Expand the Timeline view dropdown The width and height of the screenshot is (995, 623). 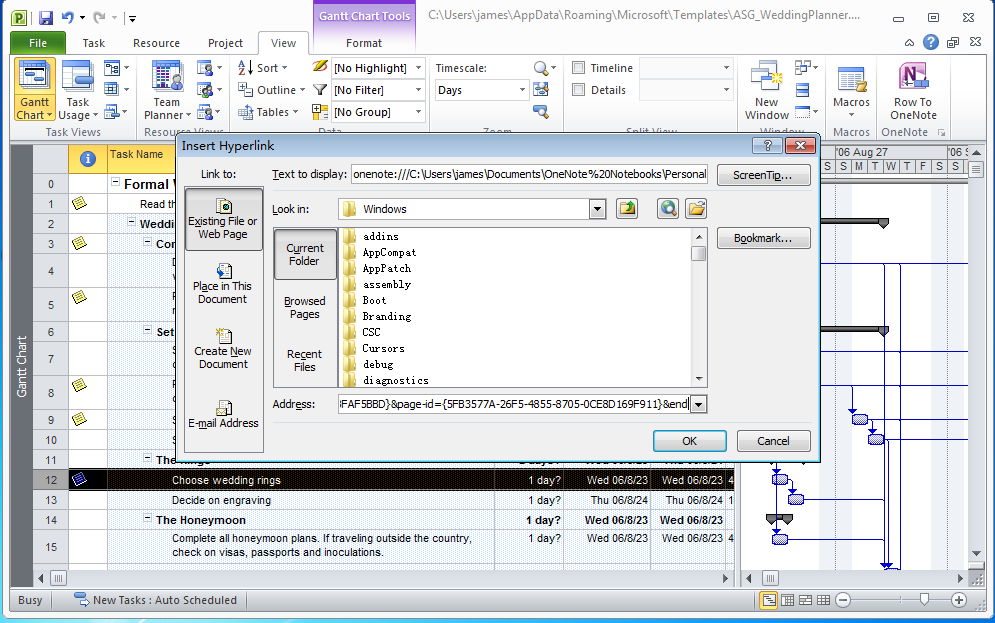point(726,68)
